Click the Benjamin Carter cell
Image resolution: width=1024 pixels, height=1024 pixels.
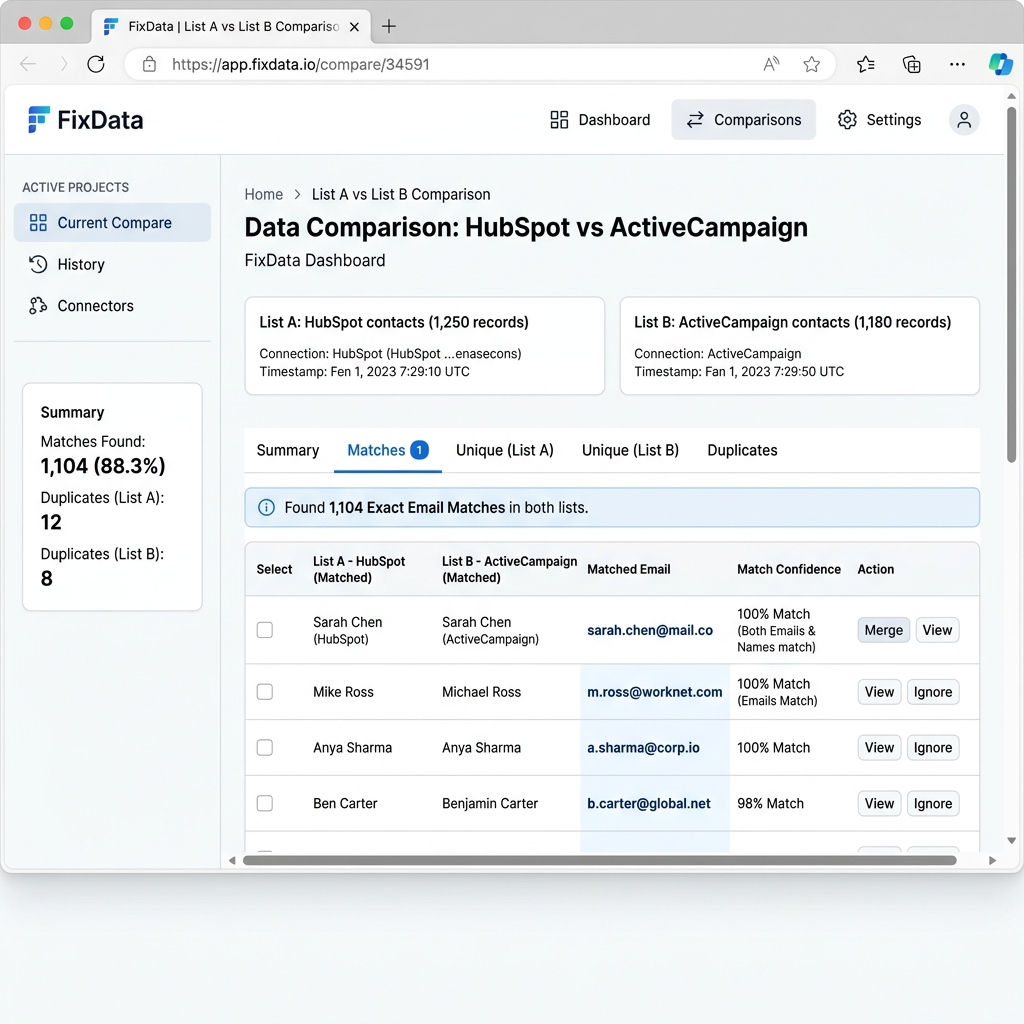click(x=490, y=803)
